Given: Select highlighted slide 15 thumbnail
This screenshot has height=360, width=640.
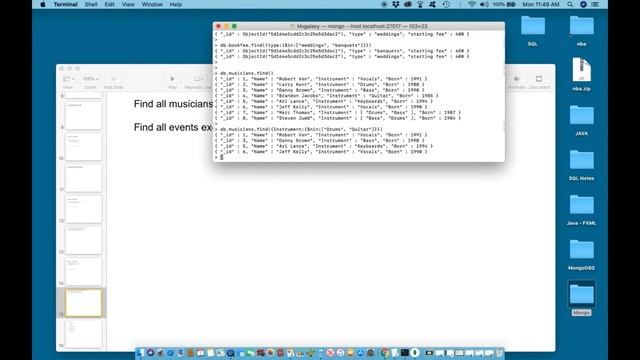Looking at the screenshot, I should (83, 303).
